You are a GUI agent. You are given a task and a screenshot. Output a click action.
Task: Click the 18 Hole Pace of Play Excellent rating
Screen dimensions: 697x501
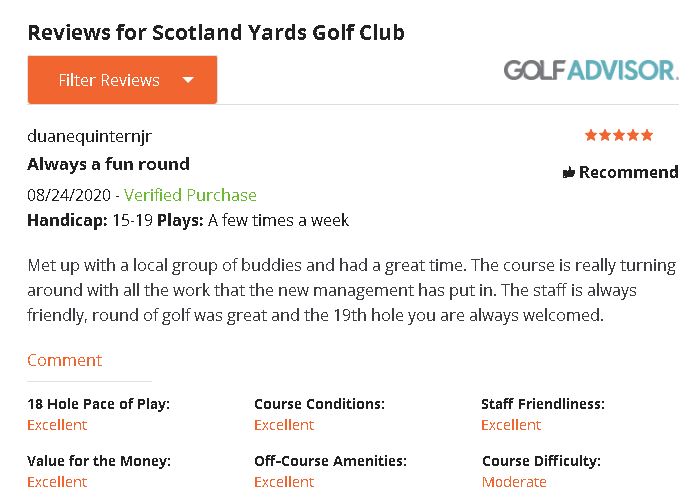[x=57, y=425]
